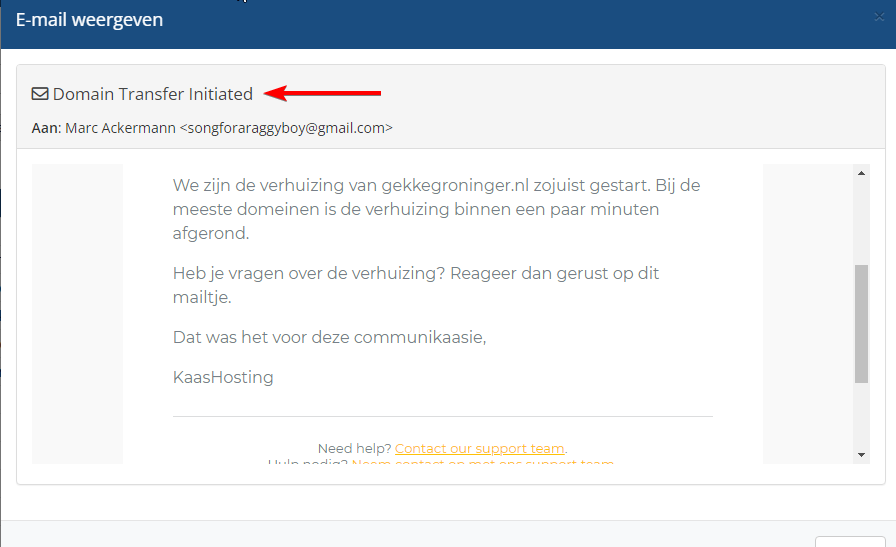
Task: Click the envelope icon beside the email subject
Action: [40, 94]
